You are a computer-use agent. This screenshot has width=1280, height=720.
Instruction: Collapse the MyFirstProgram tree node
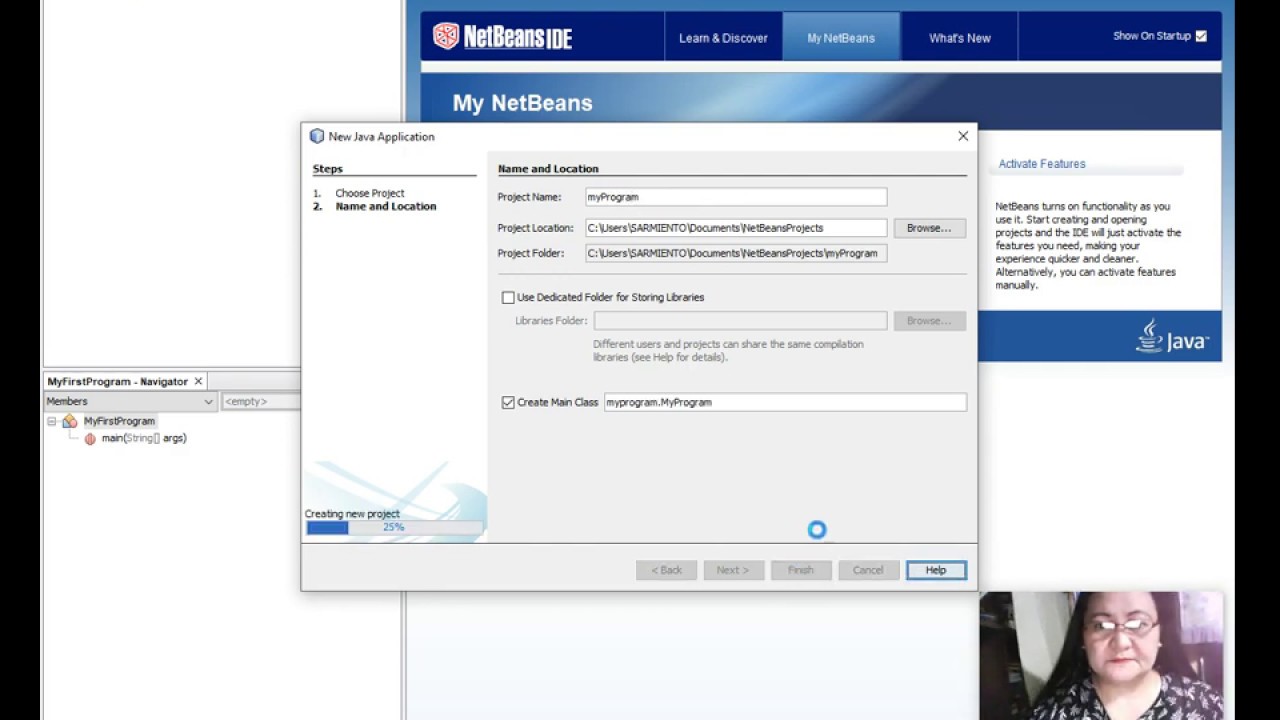tap(51, 421)
